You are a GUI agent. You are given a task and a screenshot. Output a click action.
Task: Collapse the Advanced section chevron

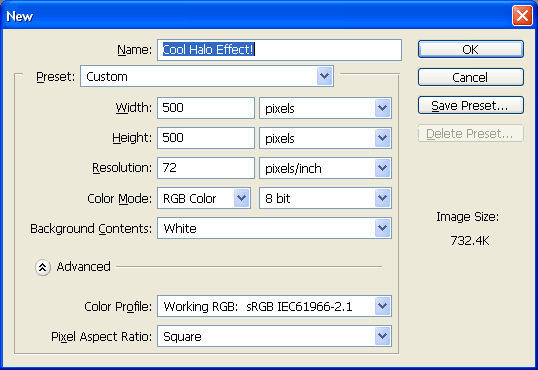pos(43,267)
